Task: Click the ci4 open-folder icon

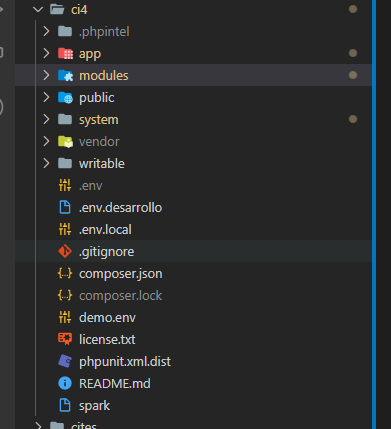Action: (57, 9)
